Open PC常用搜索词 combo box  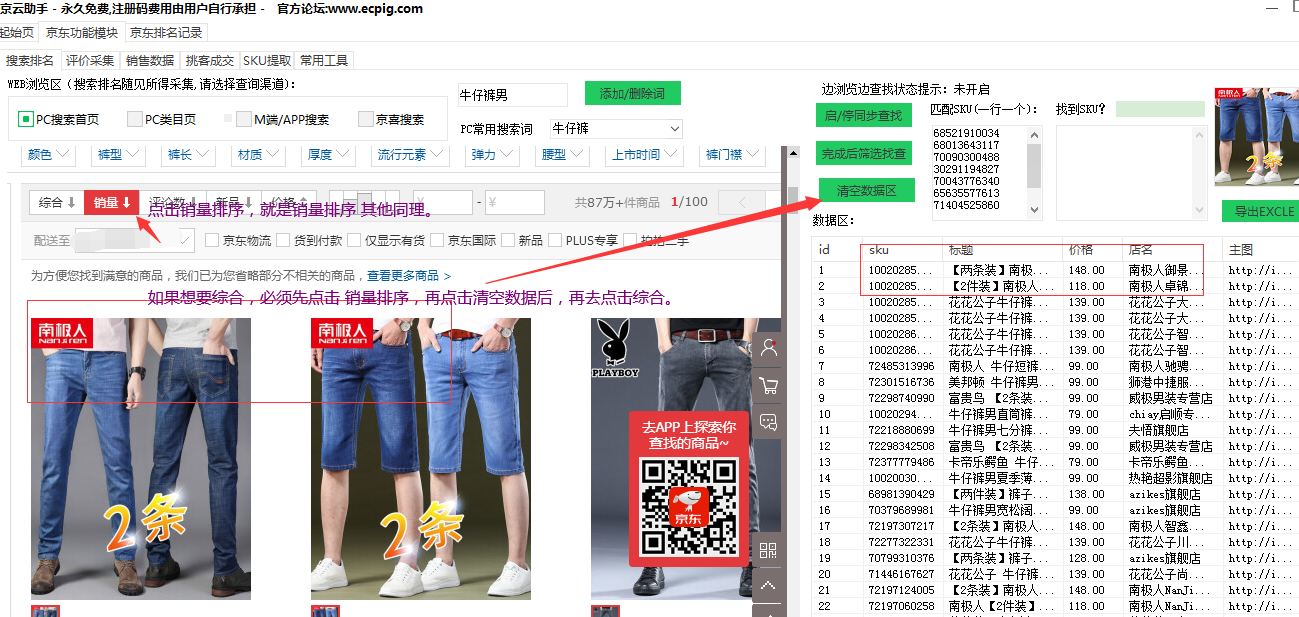tap(616, 129)
